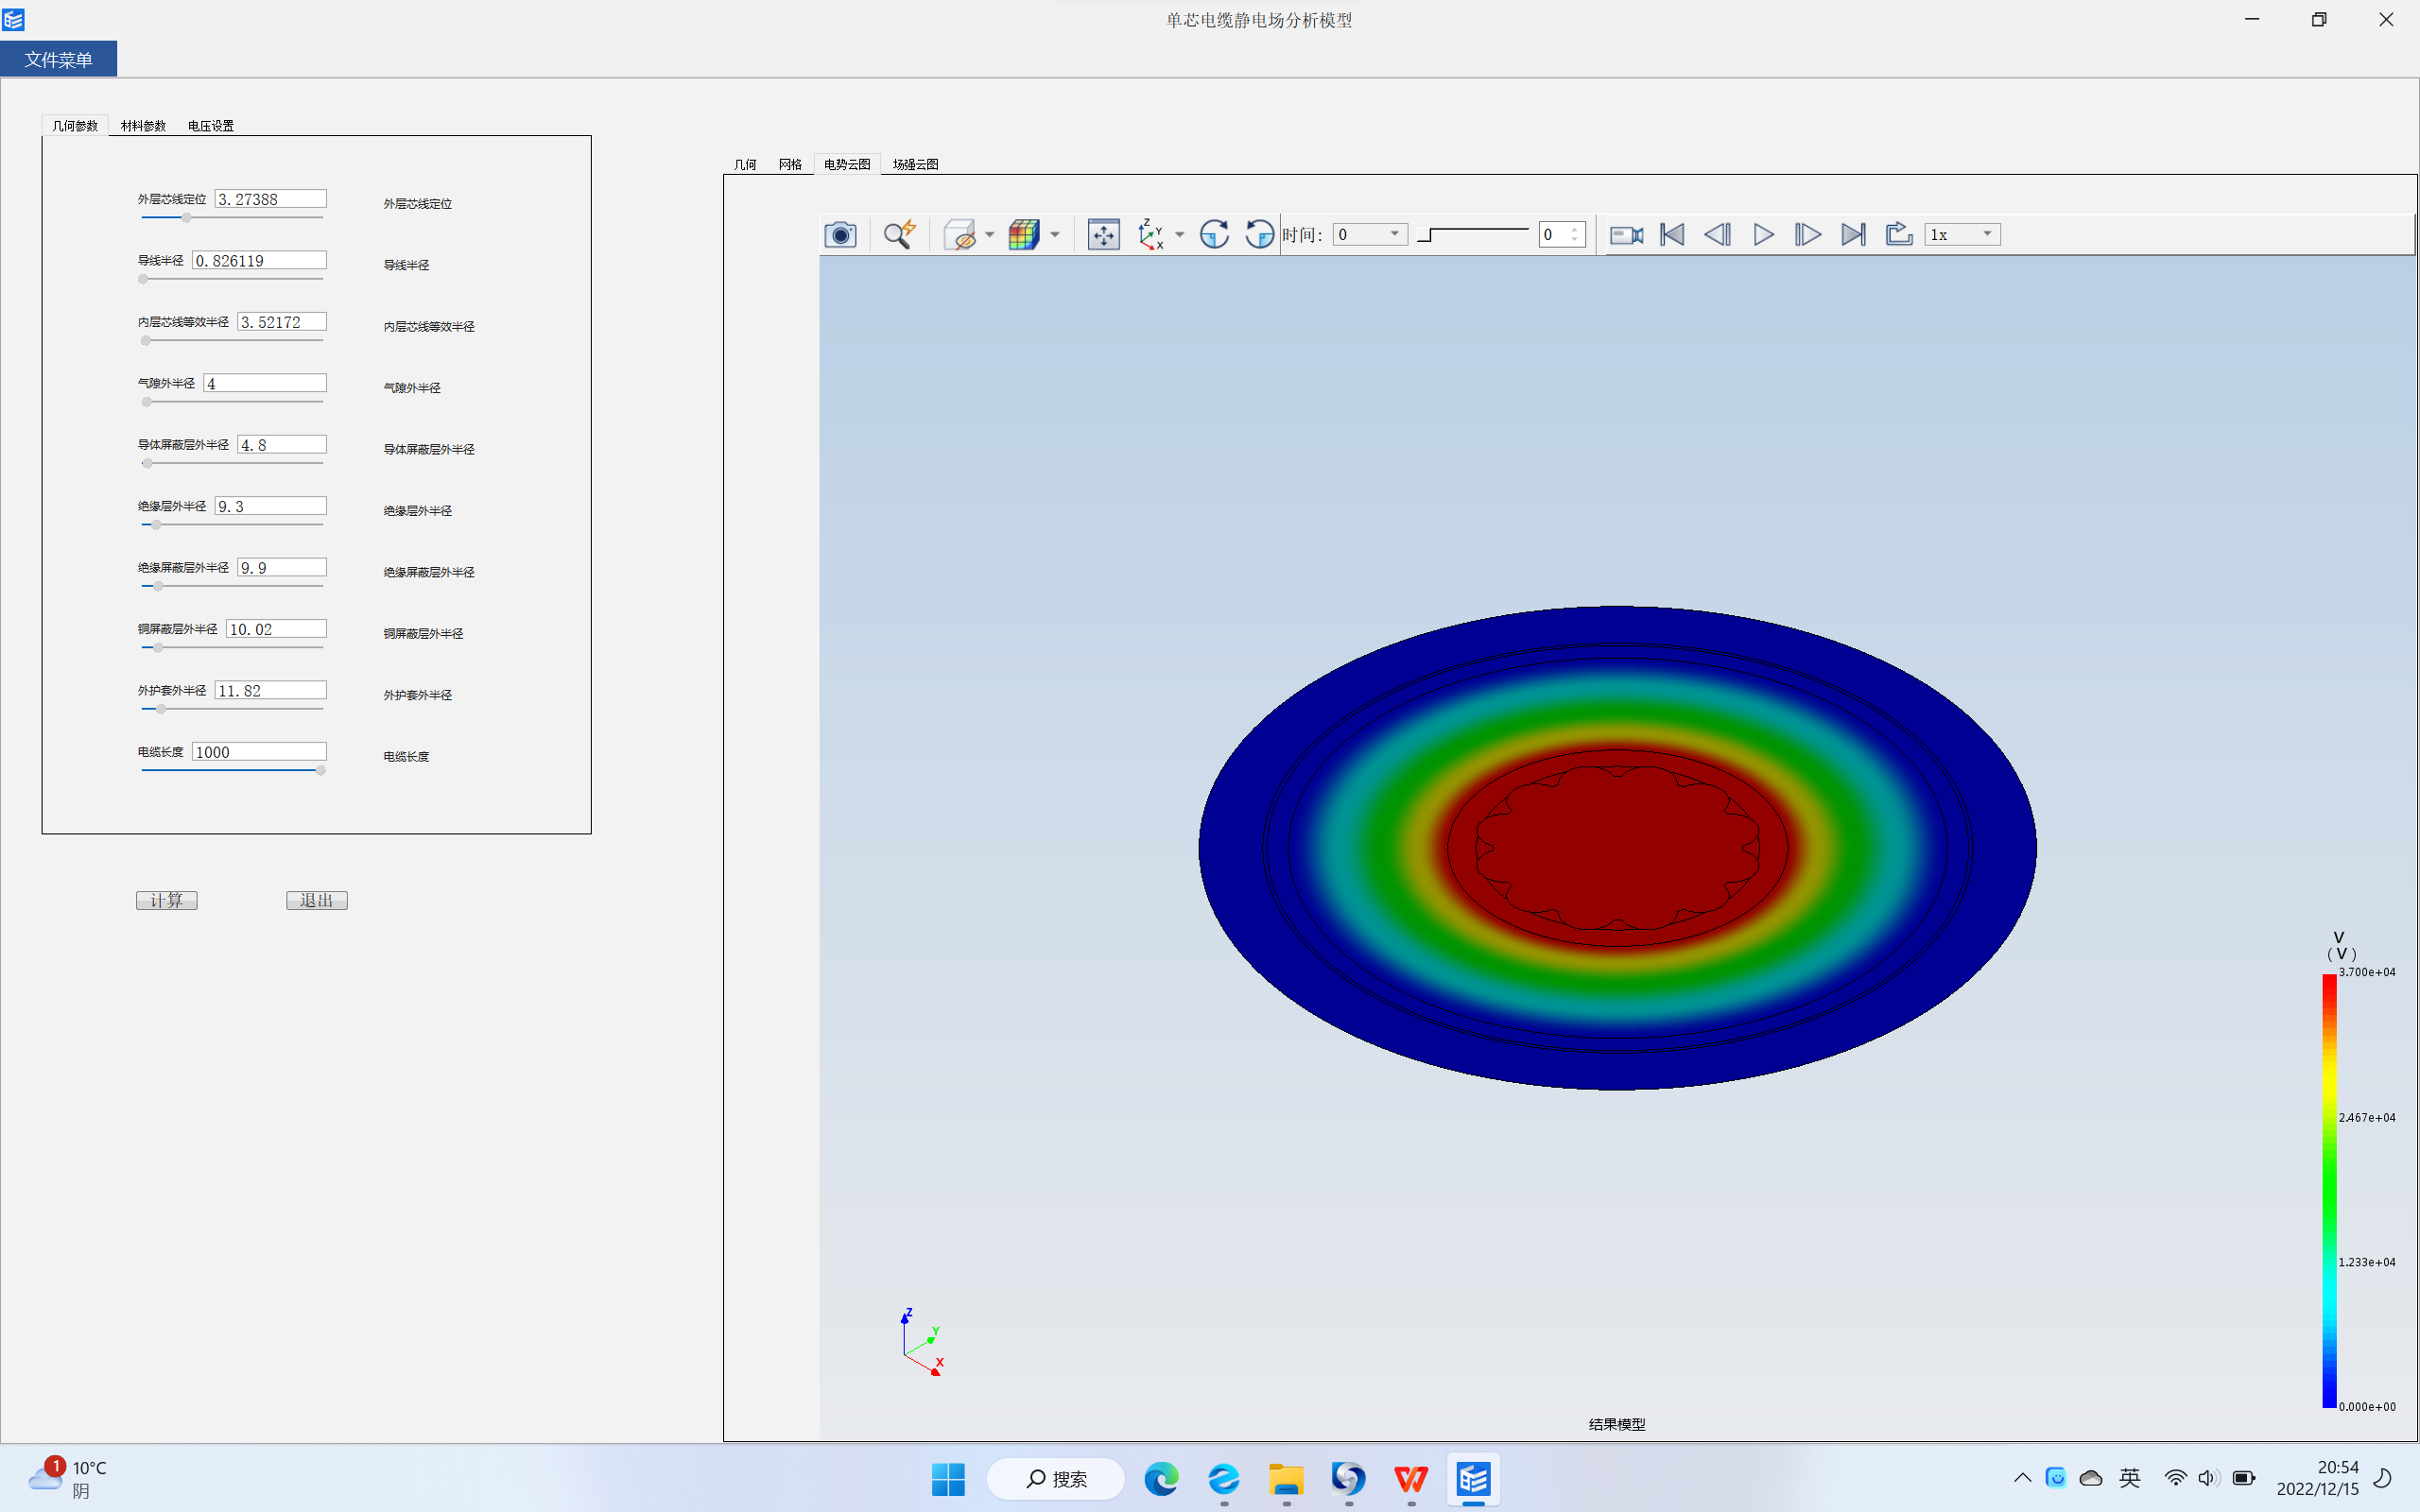Open the 时间 time dropdown
This screenshot has width=2420, height=1512.
coord(1370,234)
